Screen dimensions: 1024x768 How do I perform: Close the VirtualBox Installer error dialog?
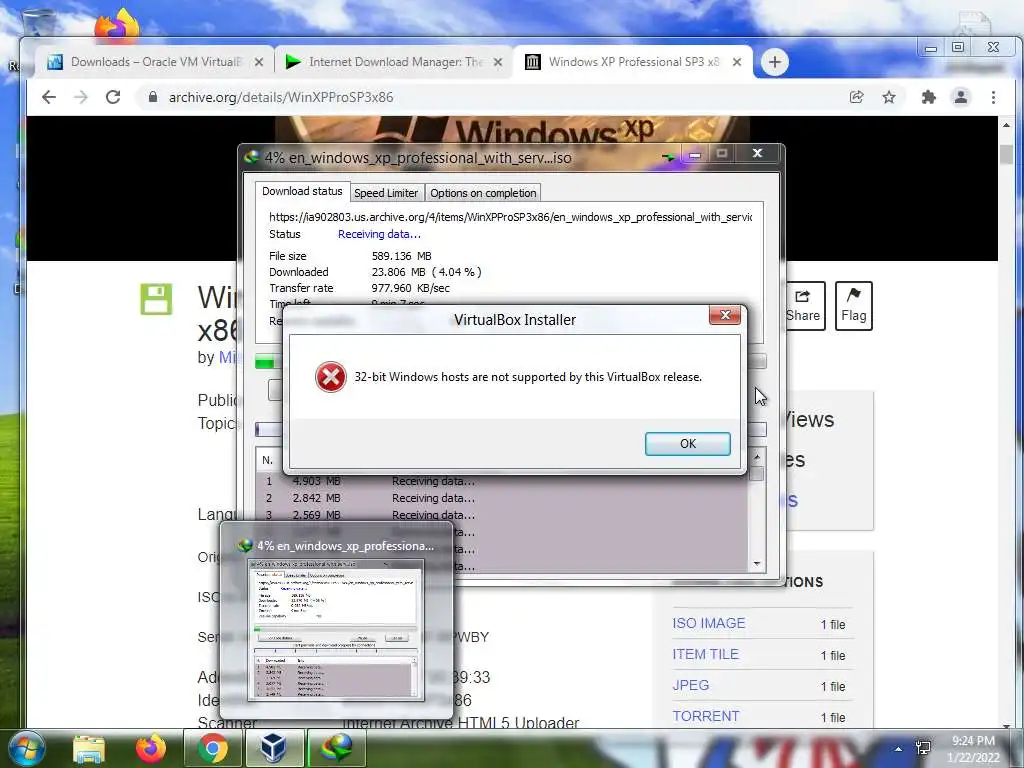click(x=724, y=315)
